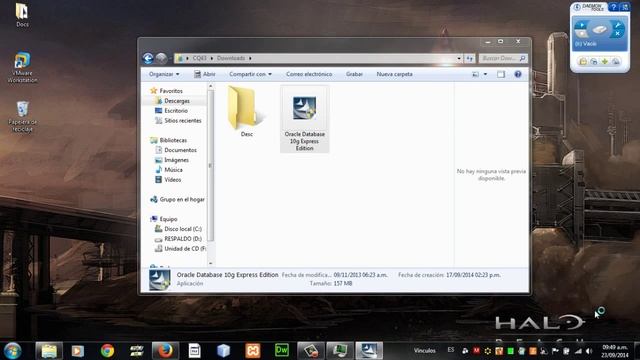Click Daemon Tools gadget X unmount icon
The image size is (640, 360).
point(618,34)
